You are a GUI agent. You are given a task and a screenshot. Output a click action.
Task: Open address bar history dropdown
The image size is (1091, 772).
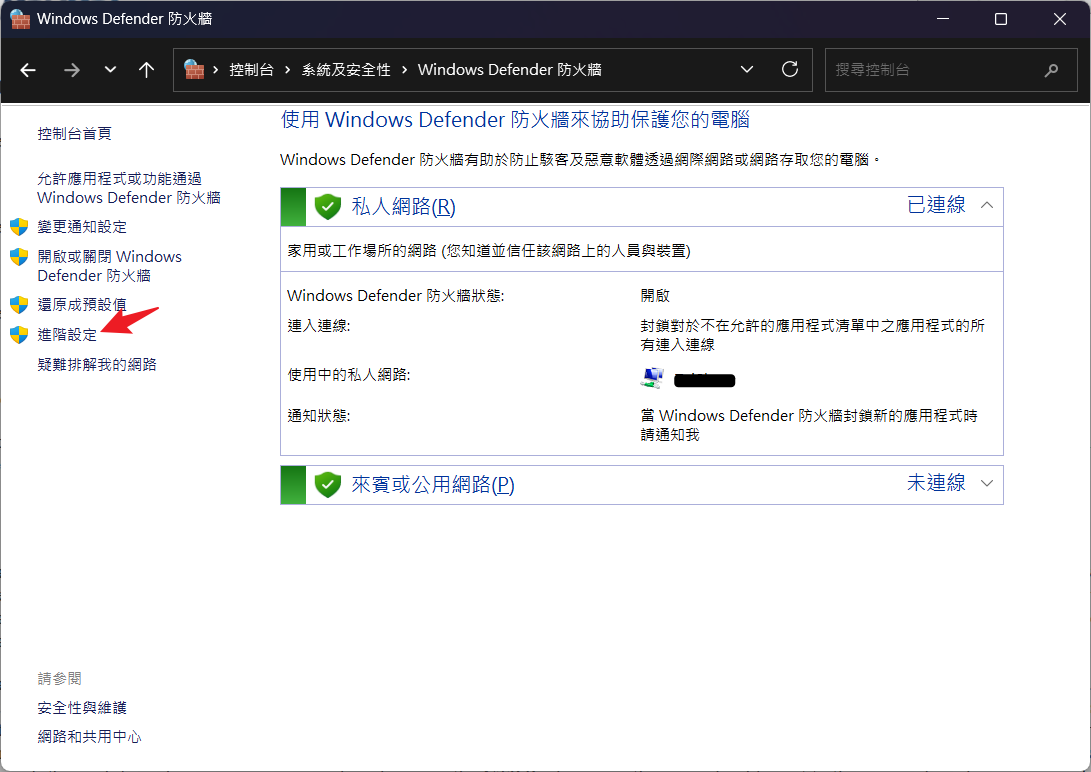[x=746, y=70]
